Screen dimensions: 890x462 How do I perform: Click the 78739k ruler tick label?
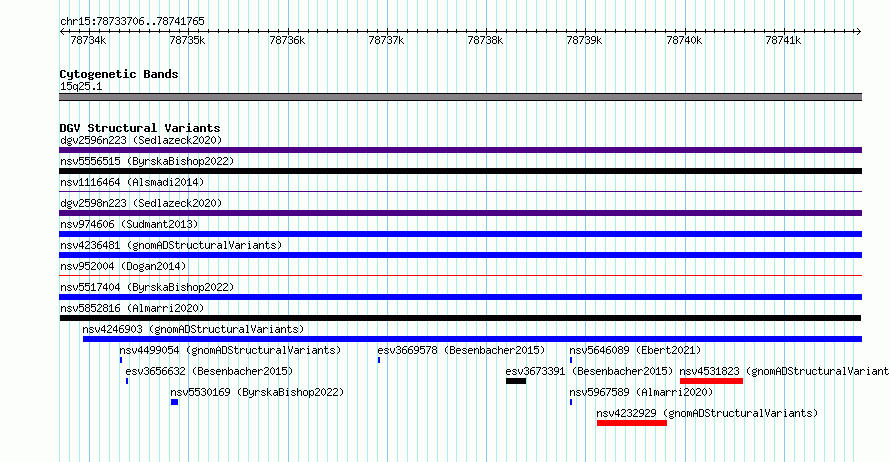585,40
